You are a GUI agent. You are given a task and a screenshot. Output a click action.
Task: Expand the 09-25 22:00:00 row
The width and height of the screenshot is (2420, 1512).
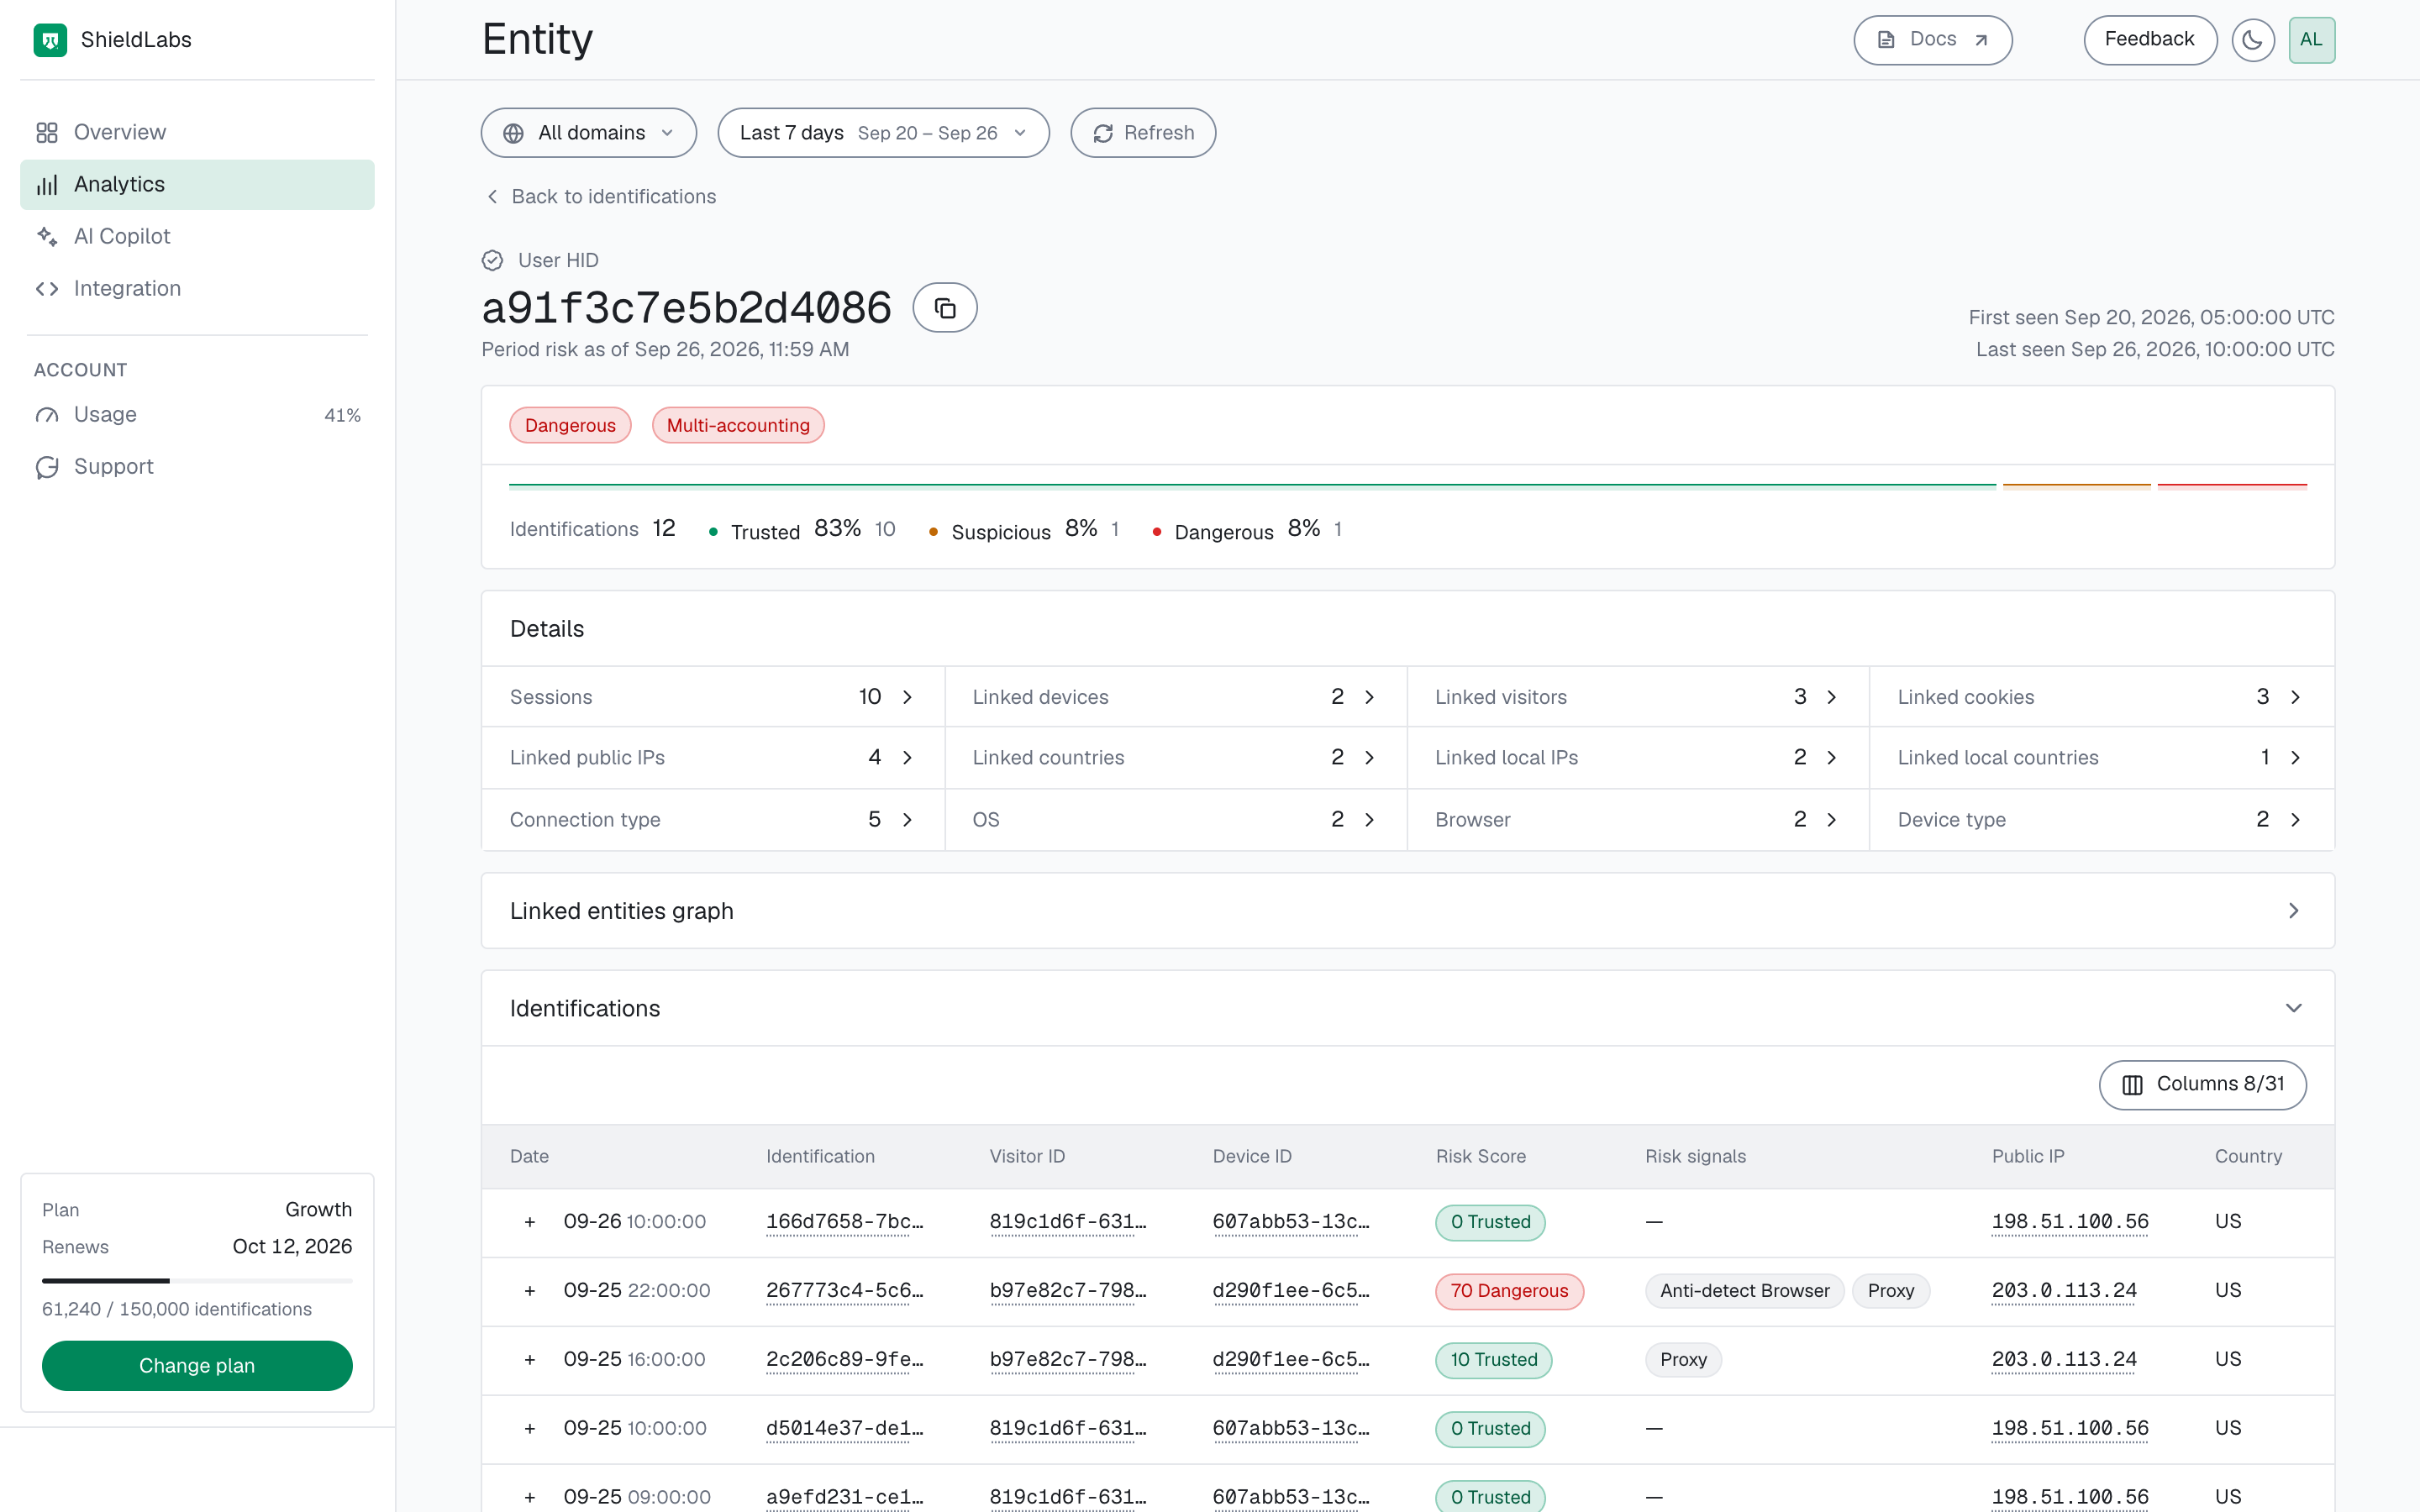point(530,1291)
